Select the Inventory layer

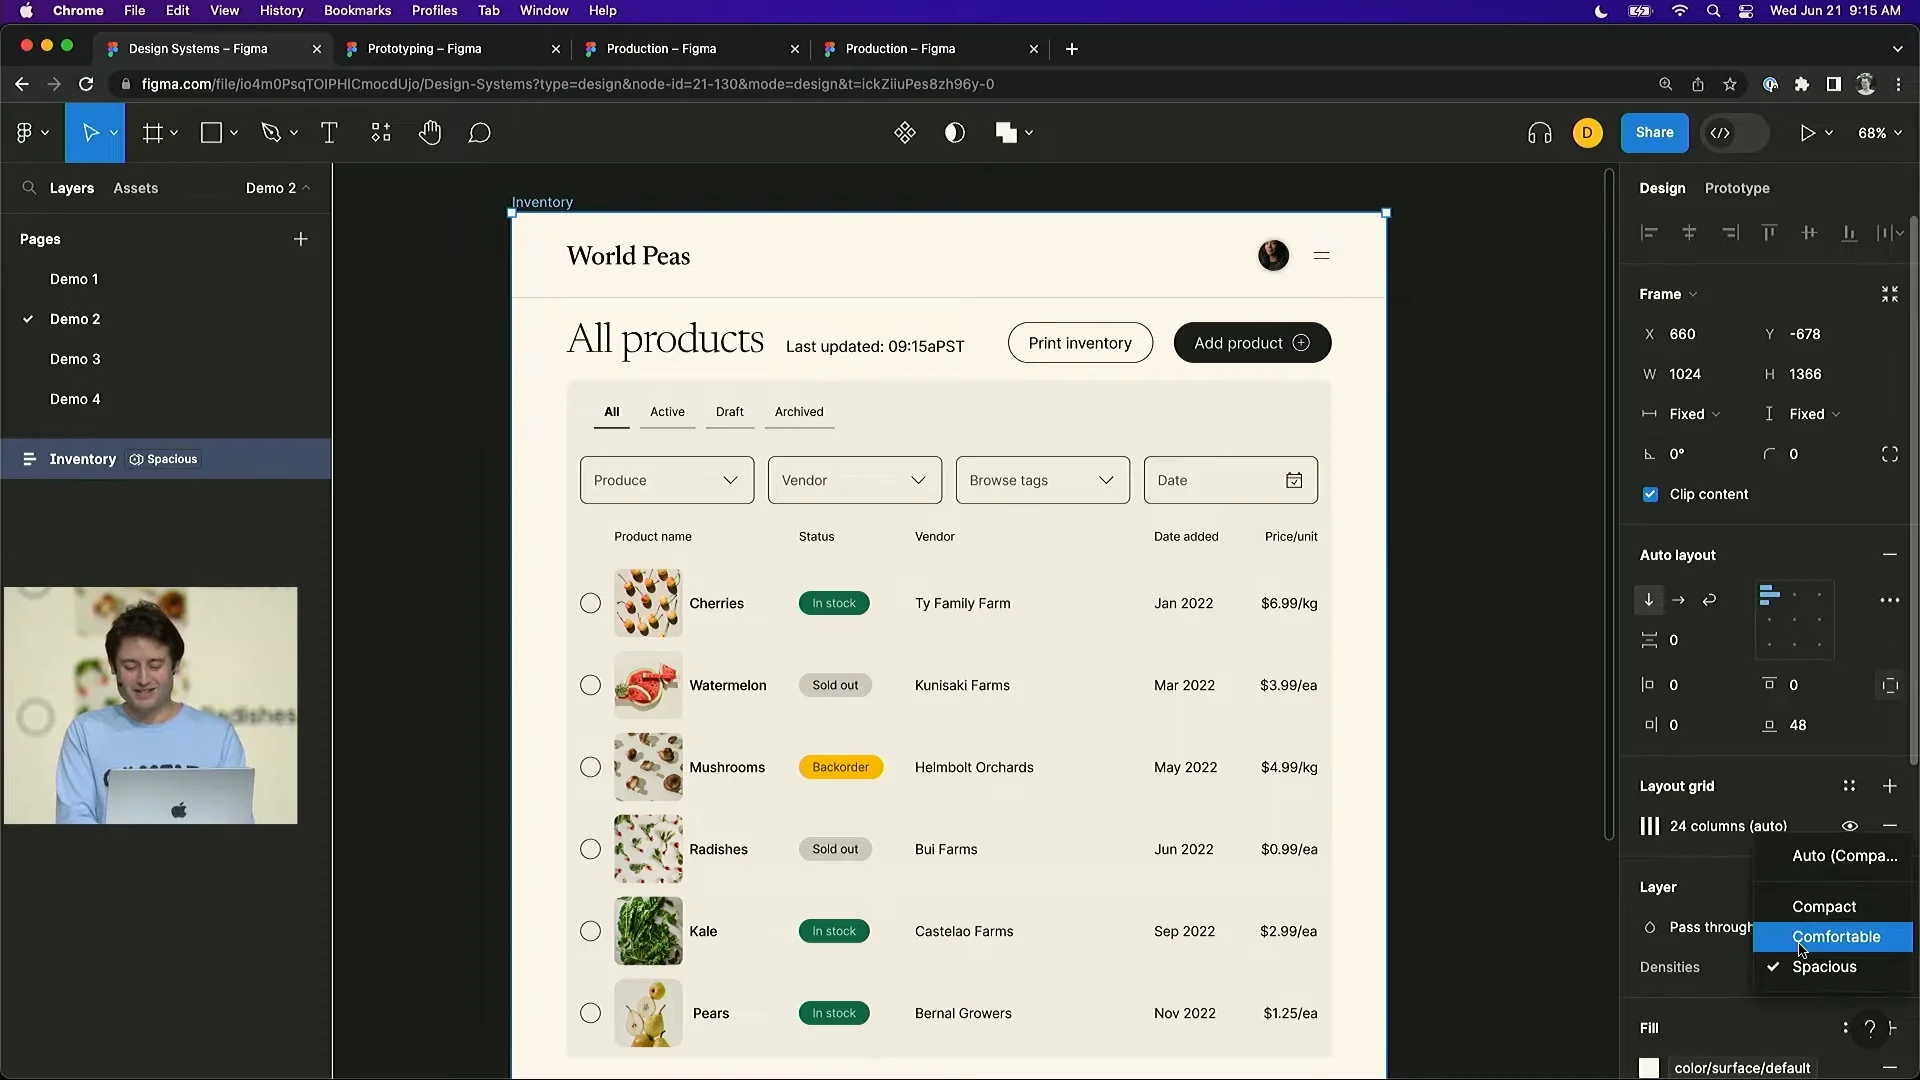pyautogui.click(x=165, y=459)
